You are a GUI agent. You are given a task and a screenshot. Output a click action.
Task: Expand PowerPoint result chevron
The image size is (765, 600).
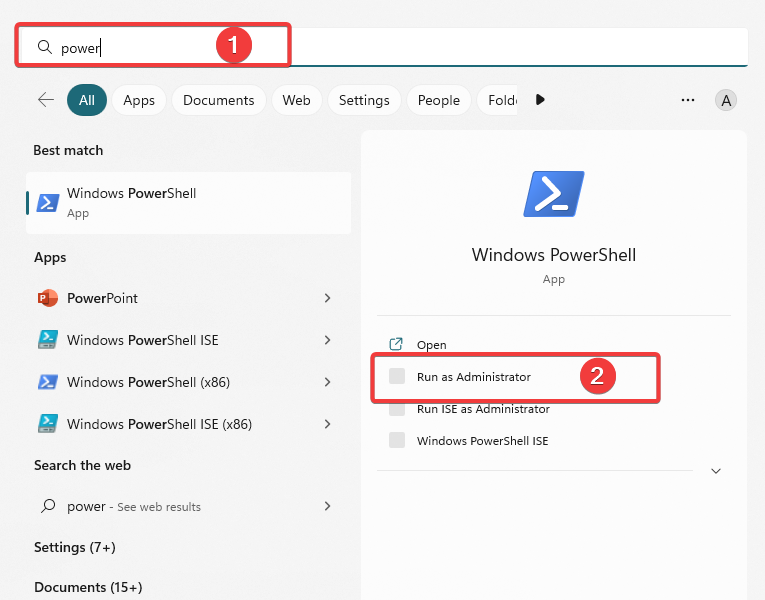[x=327, y=298]
